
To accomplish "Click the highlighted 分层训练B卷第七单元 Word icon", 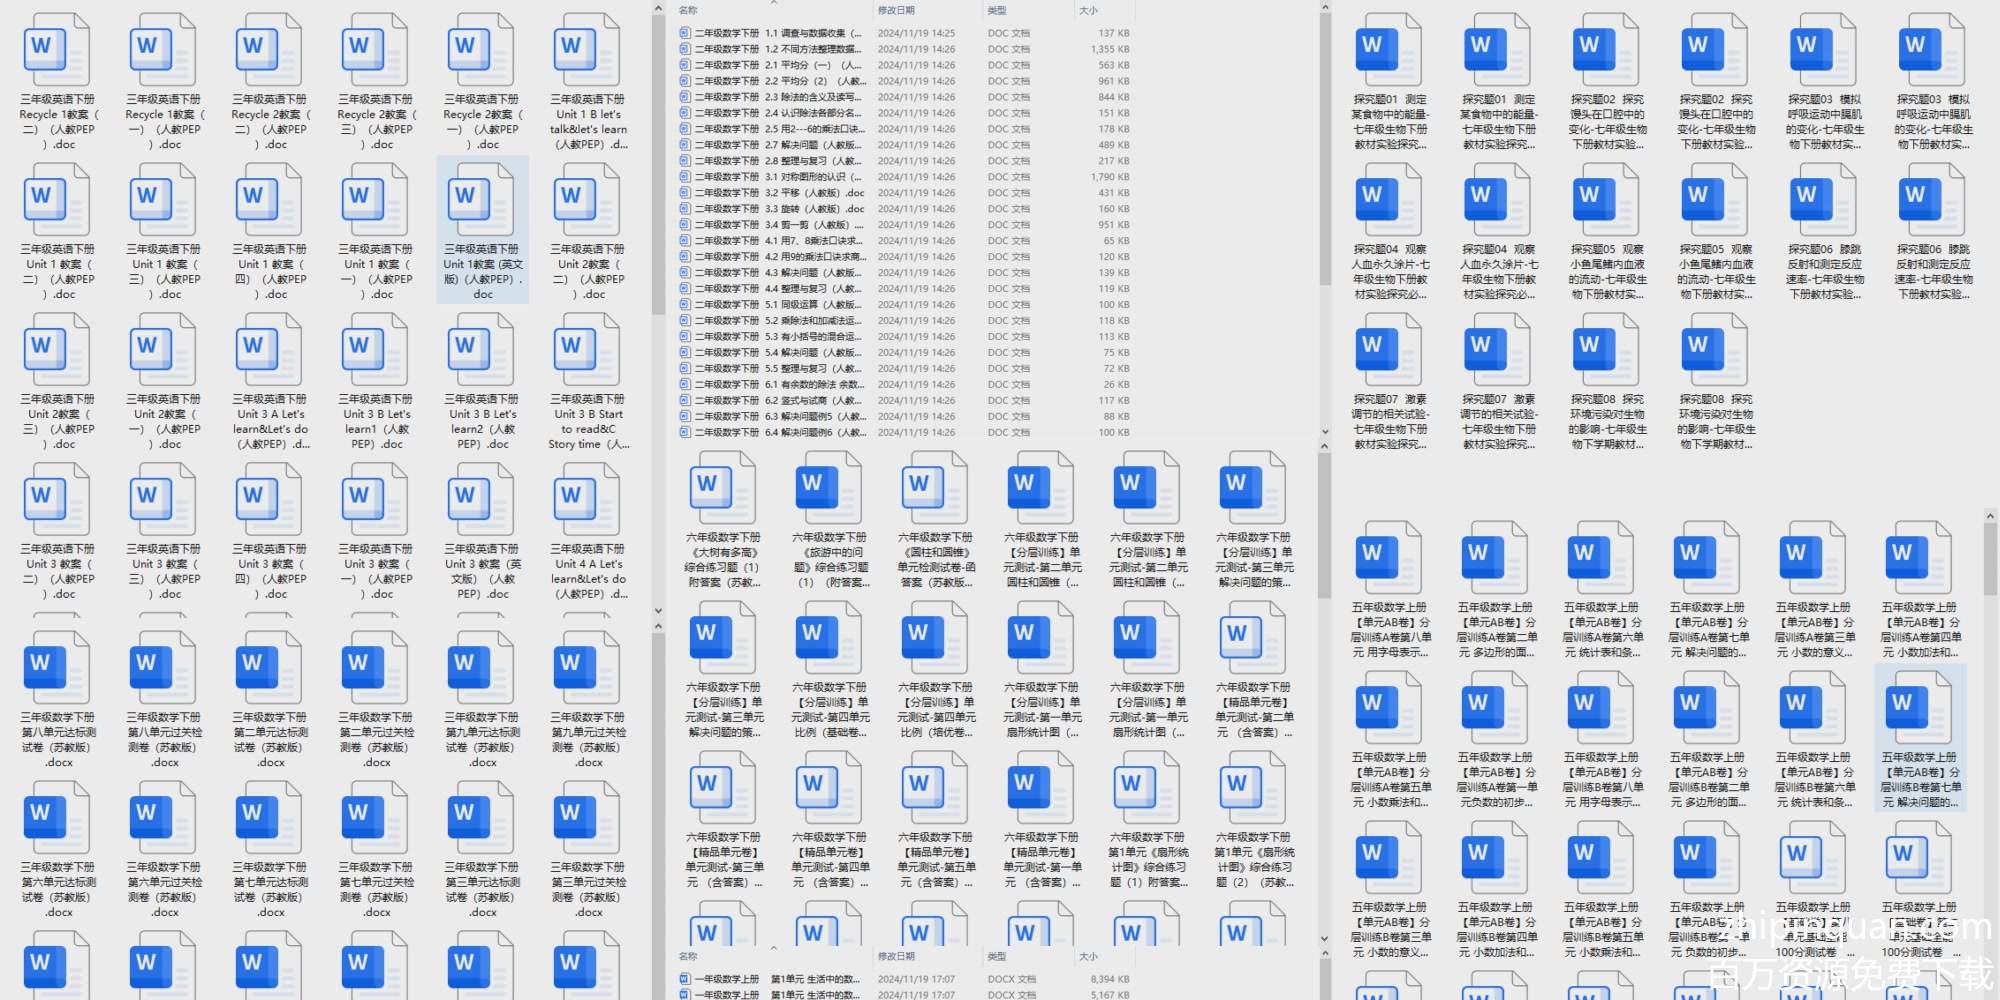I will tap(1920, 708).
